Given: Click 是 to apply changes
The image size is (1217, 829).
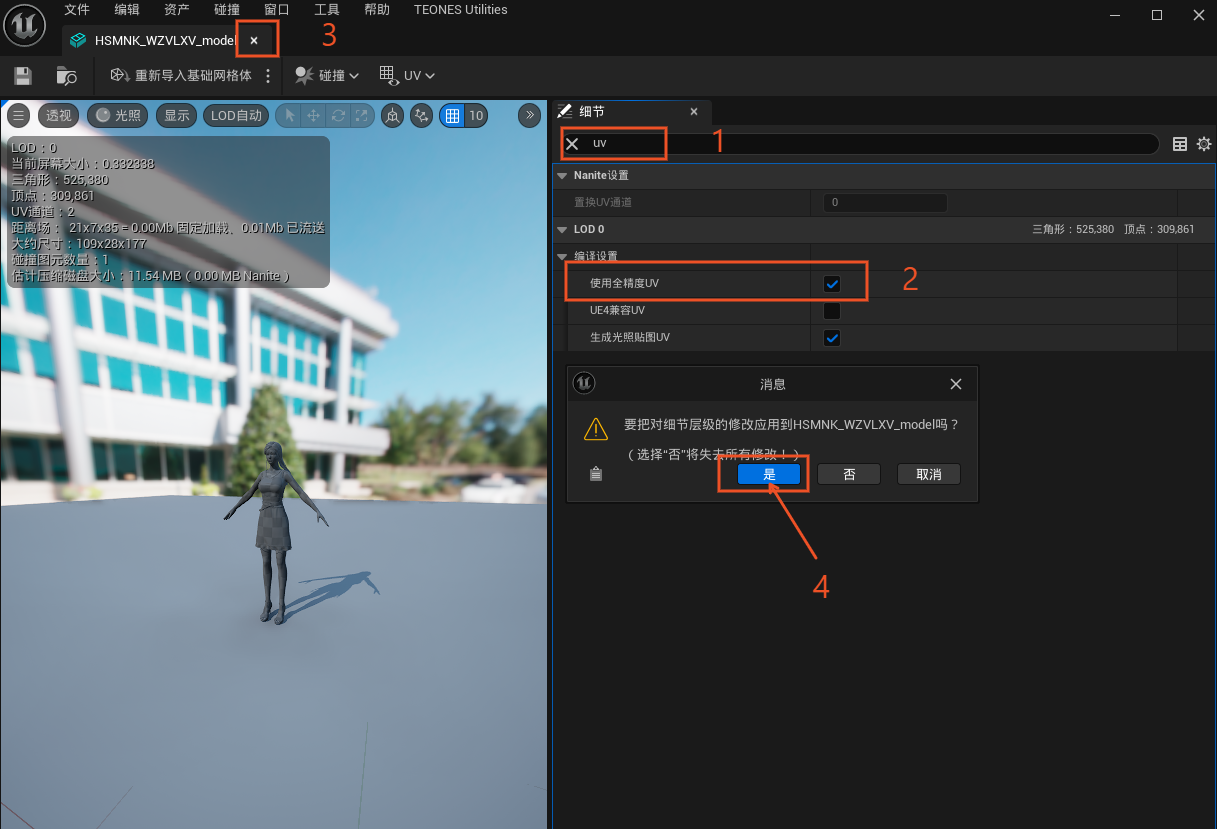Looking at the screenshot, I should pos(769,474).
